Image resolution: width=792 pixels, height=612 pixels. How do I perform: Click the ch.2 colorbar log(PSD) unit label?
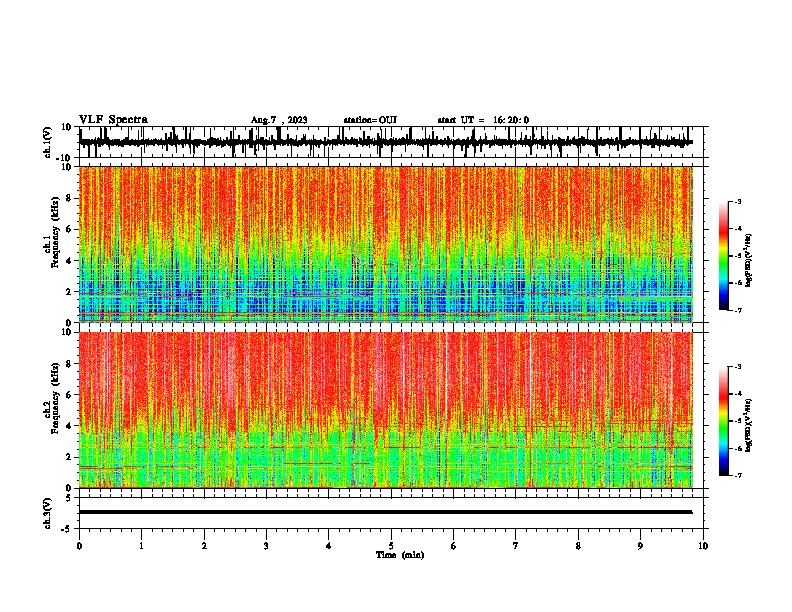click(749, 425)
